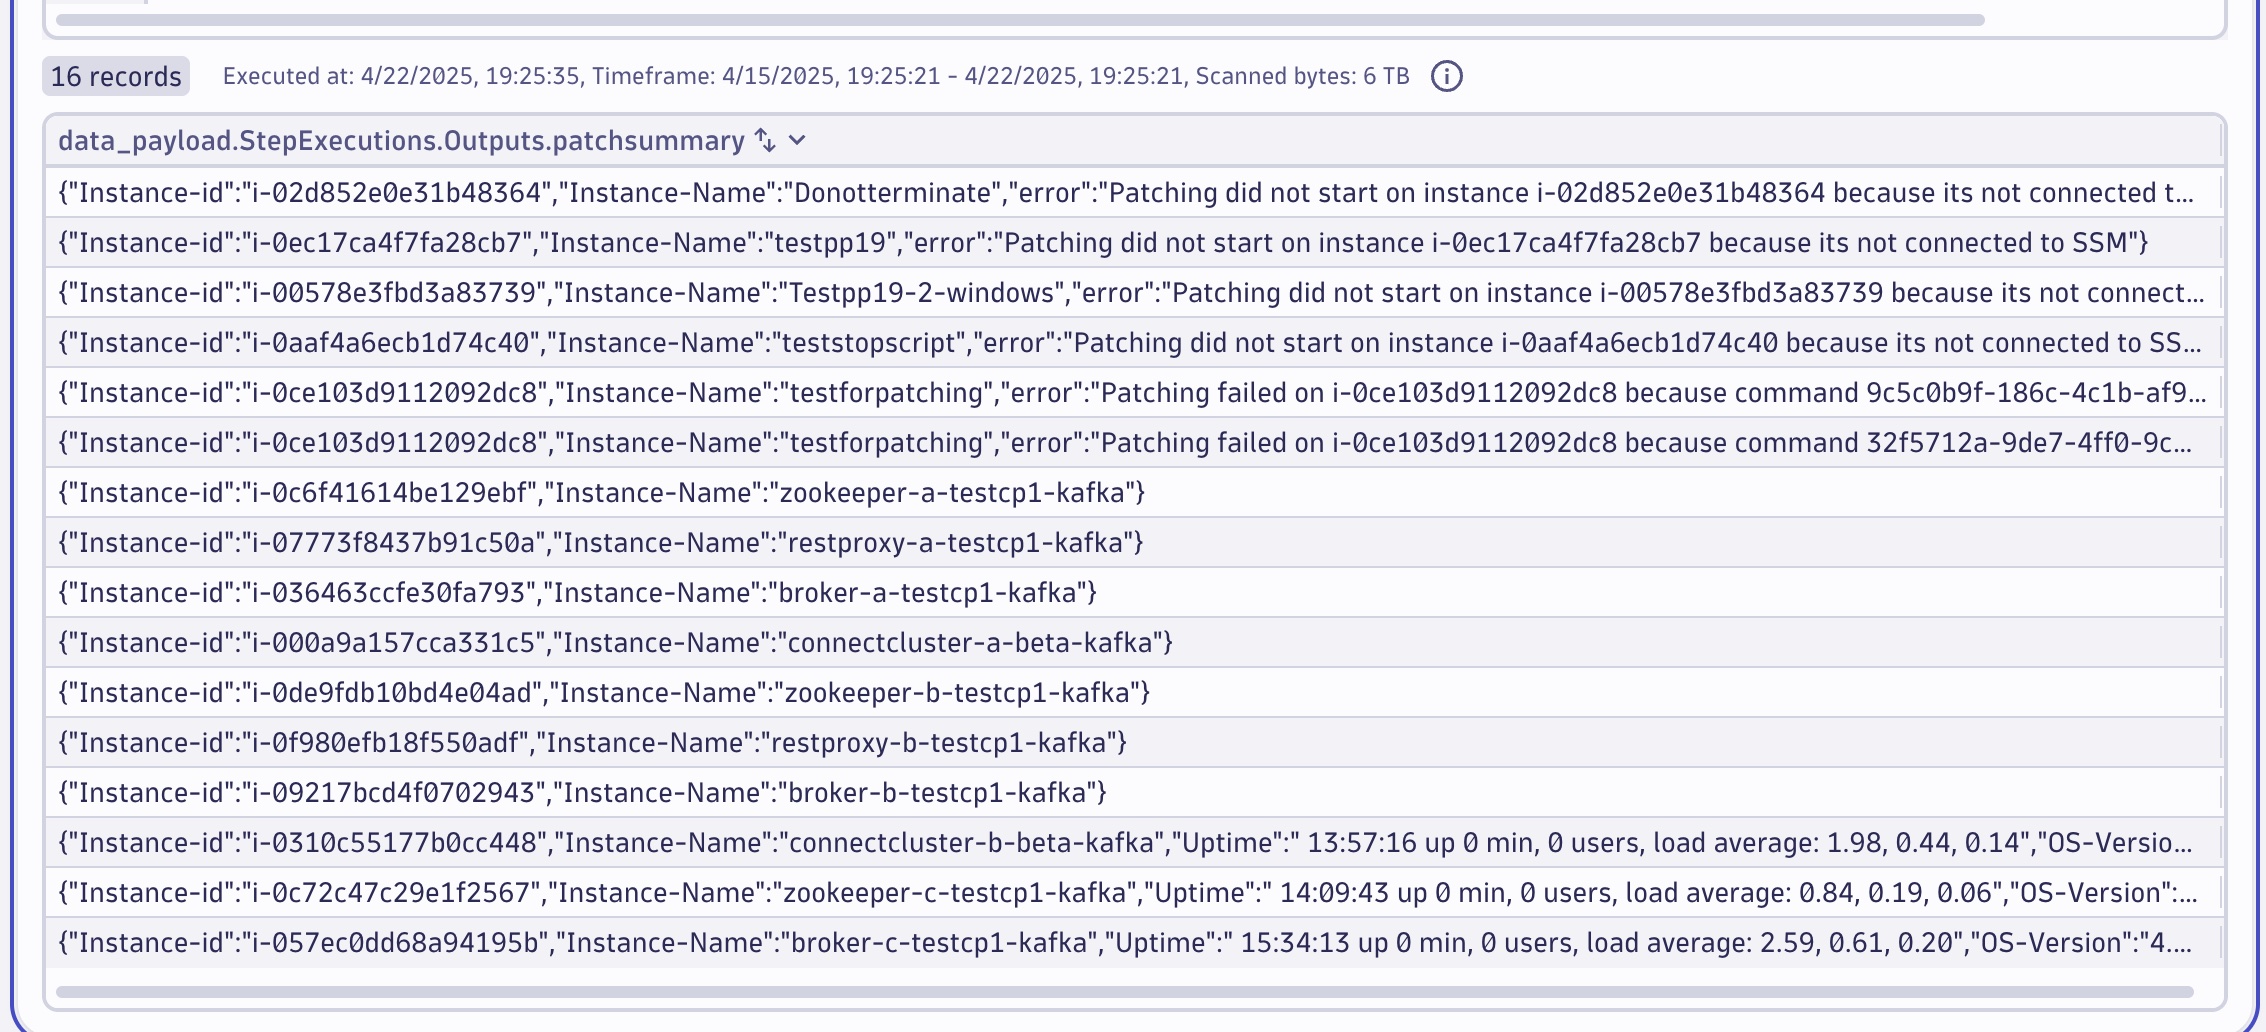Click the zookeeper-a-testcp1-kafka record
Viewport: 2266px width, 1032px height.
(x=601, y=493)
